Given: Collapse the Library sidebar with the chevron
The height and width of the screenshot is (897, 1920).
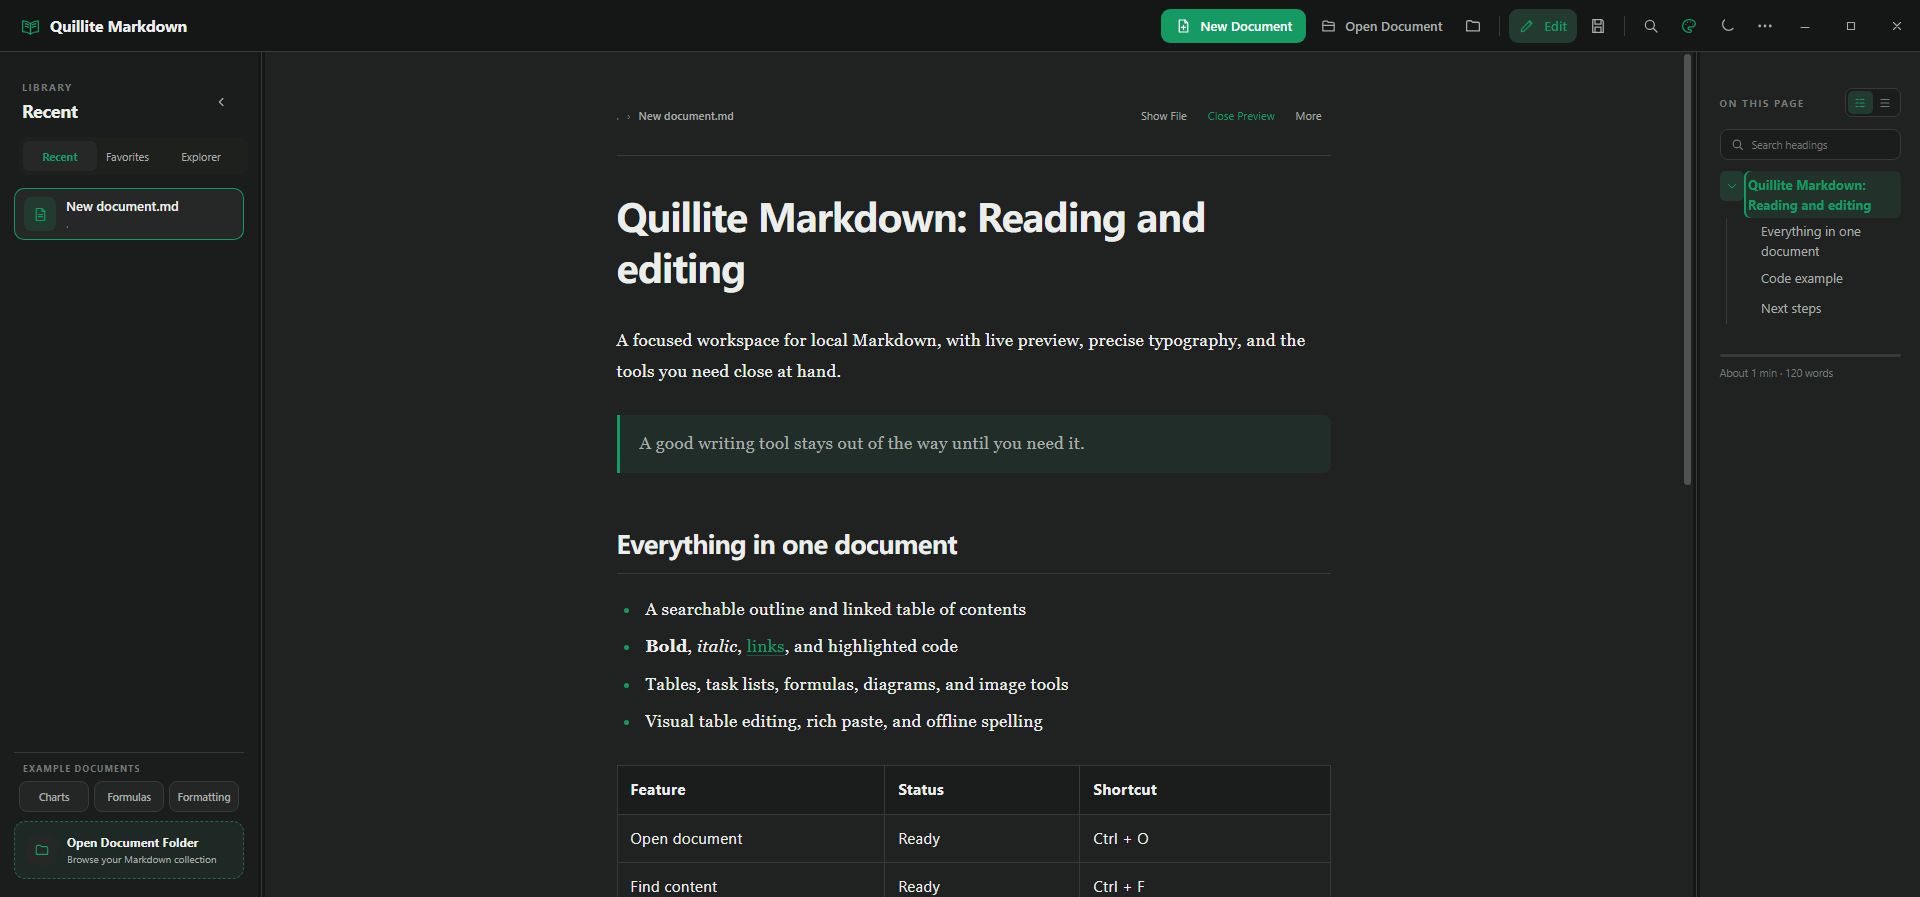Looking at the screenshot, I should (x=221, y=102).
